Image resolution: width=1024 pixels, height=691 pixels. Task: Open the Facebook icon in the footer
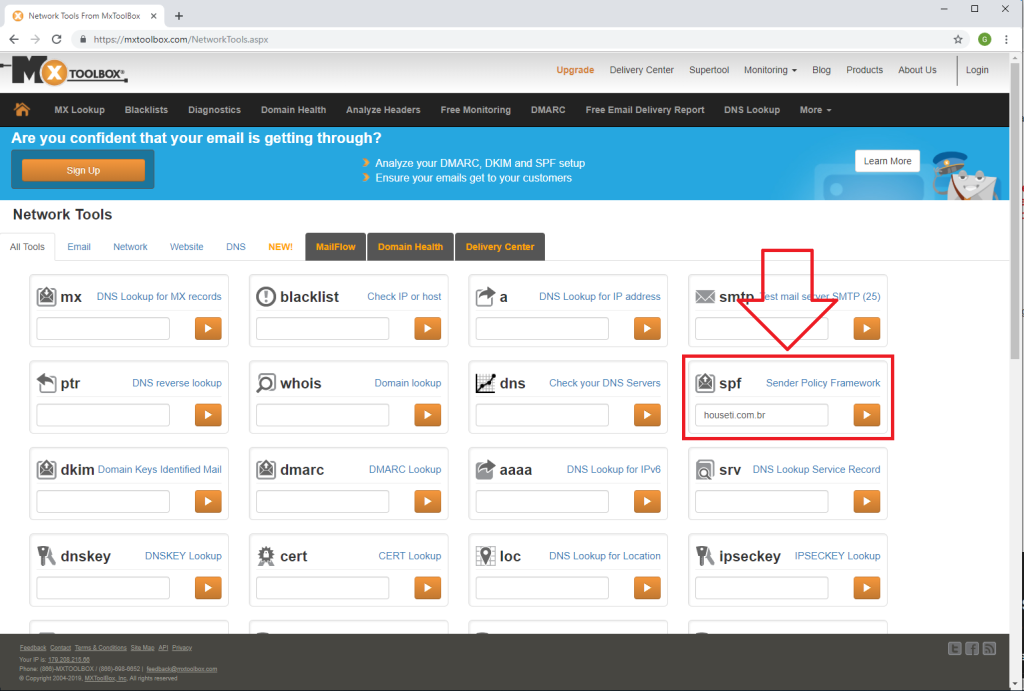tap(972, 649)
